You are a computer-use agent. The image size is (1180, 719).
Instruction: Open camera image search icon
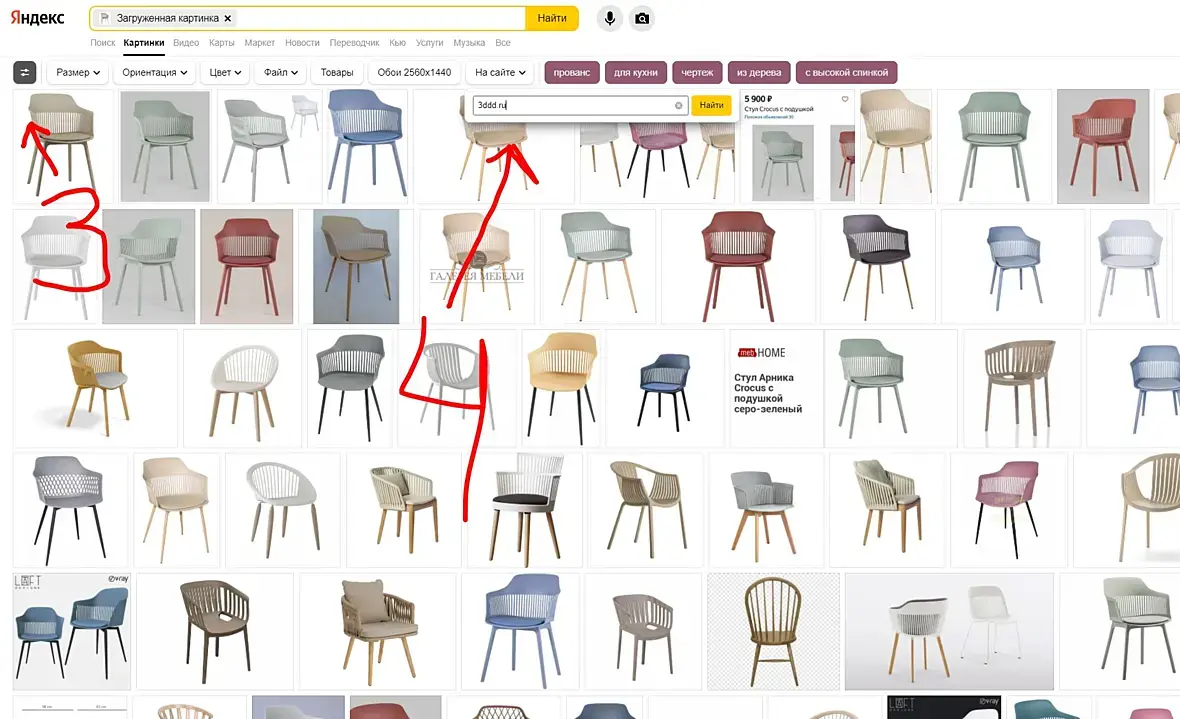(x=642, y=18)
